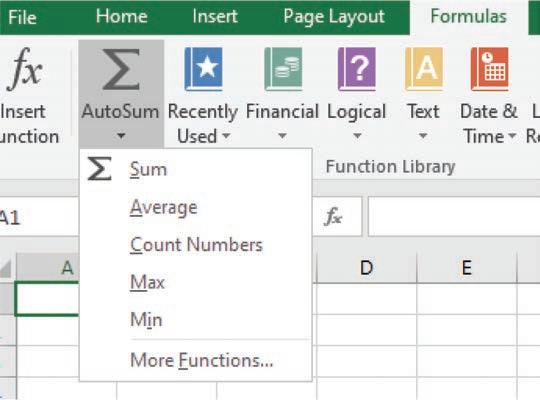Expand the Logical functions dropdown arrow
Viewport: 540px width, 400px height.
[x=357, y=136]
